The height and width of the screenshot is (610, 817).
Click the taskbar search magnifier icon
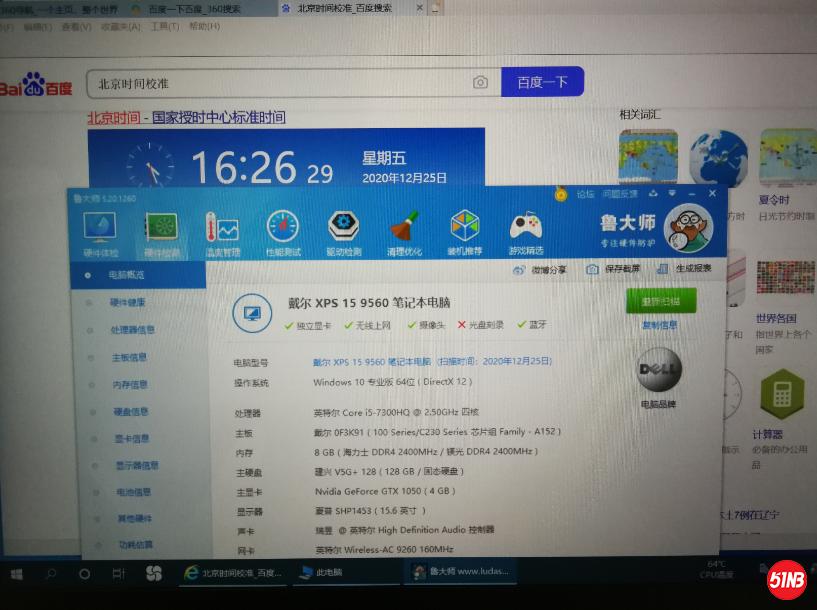51,574
